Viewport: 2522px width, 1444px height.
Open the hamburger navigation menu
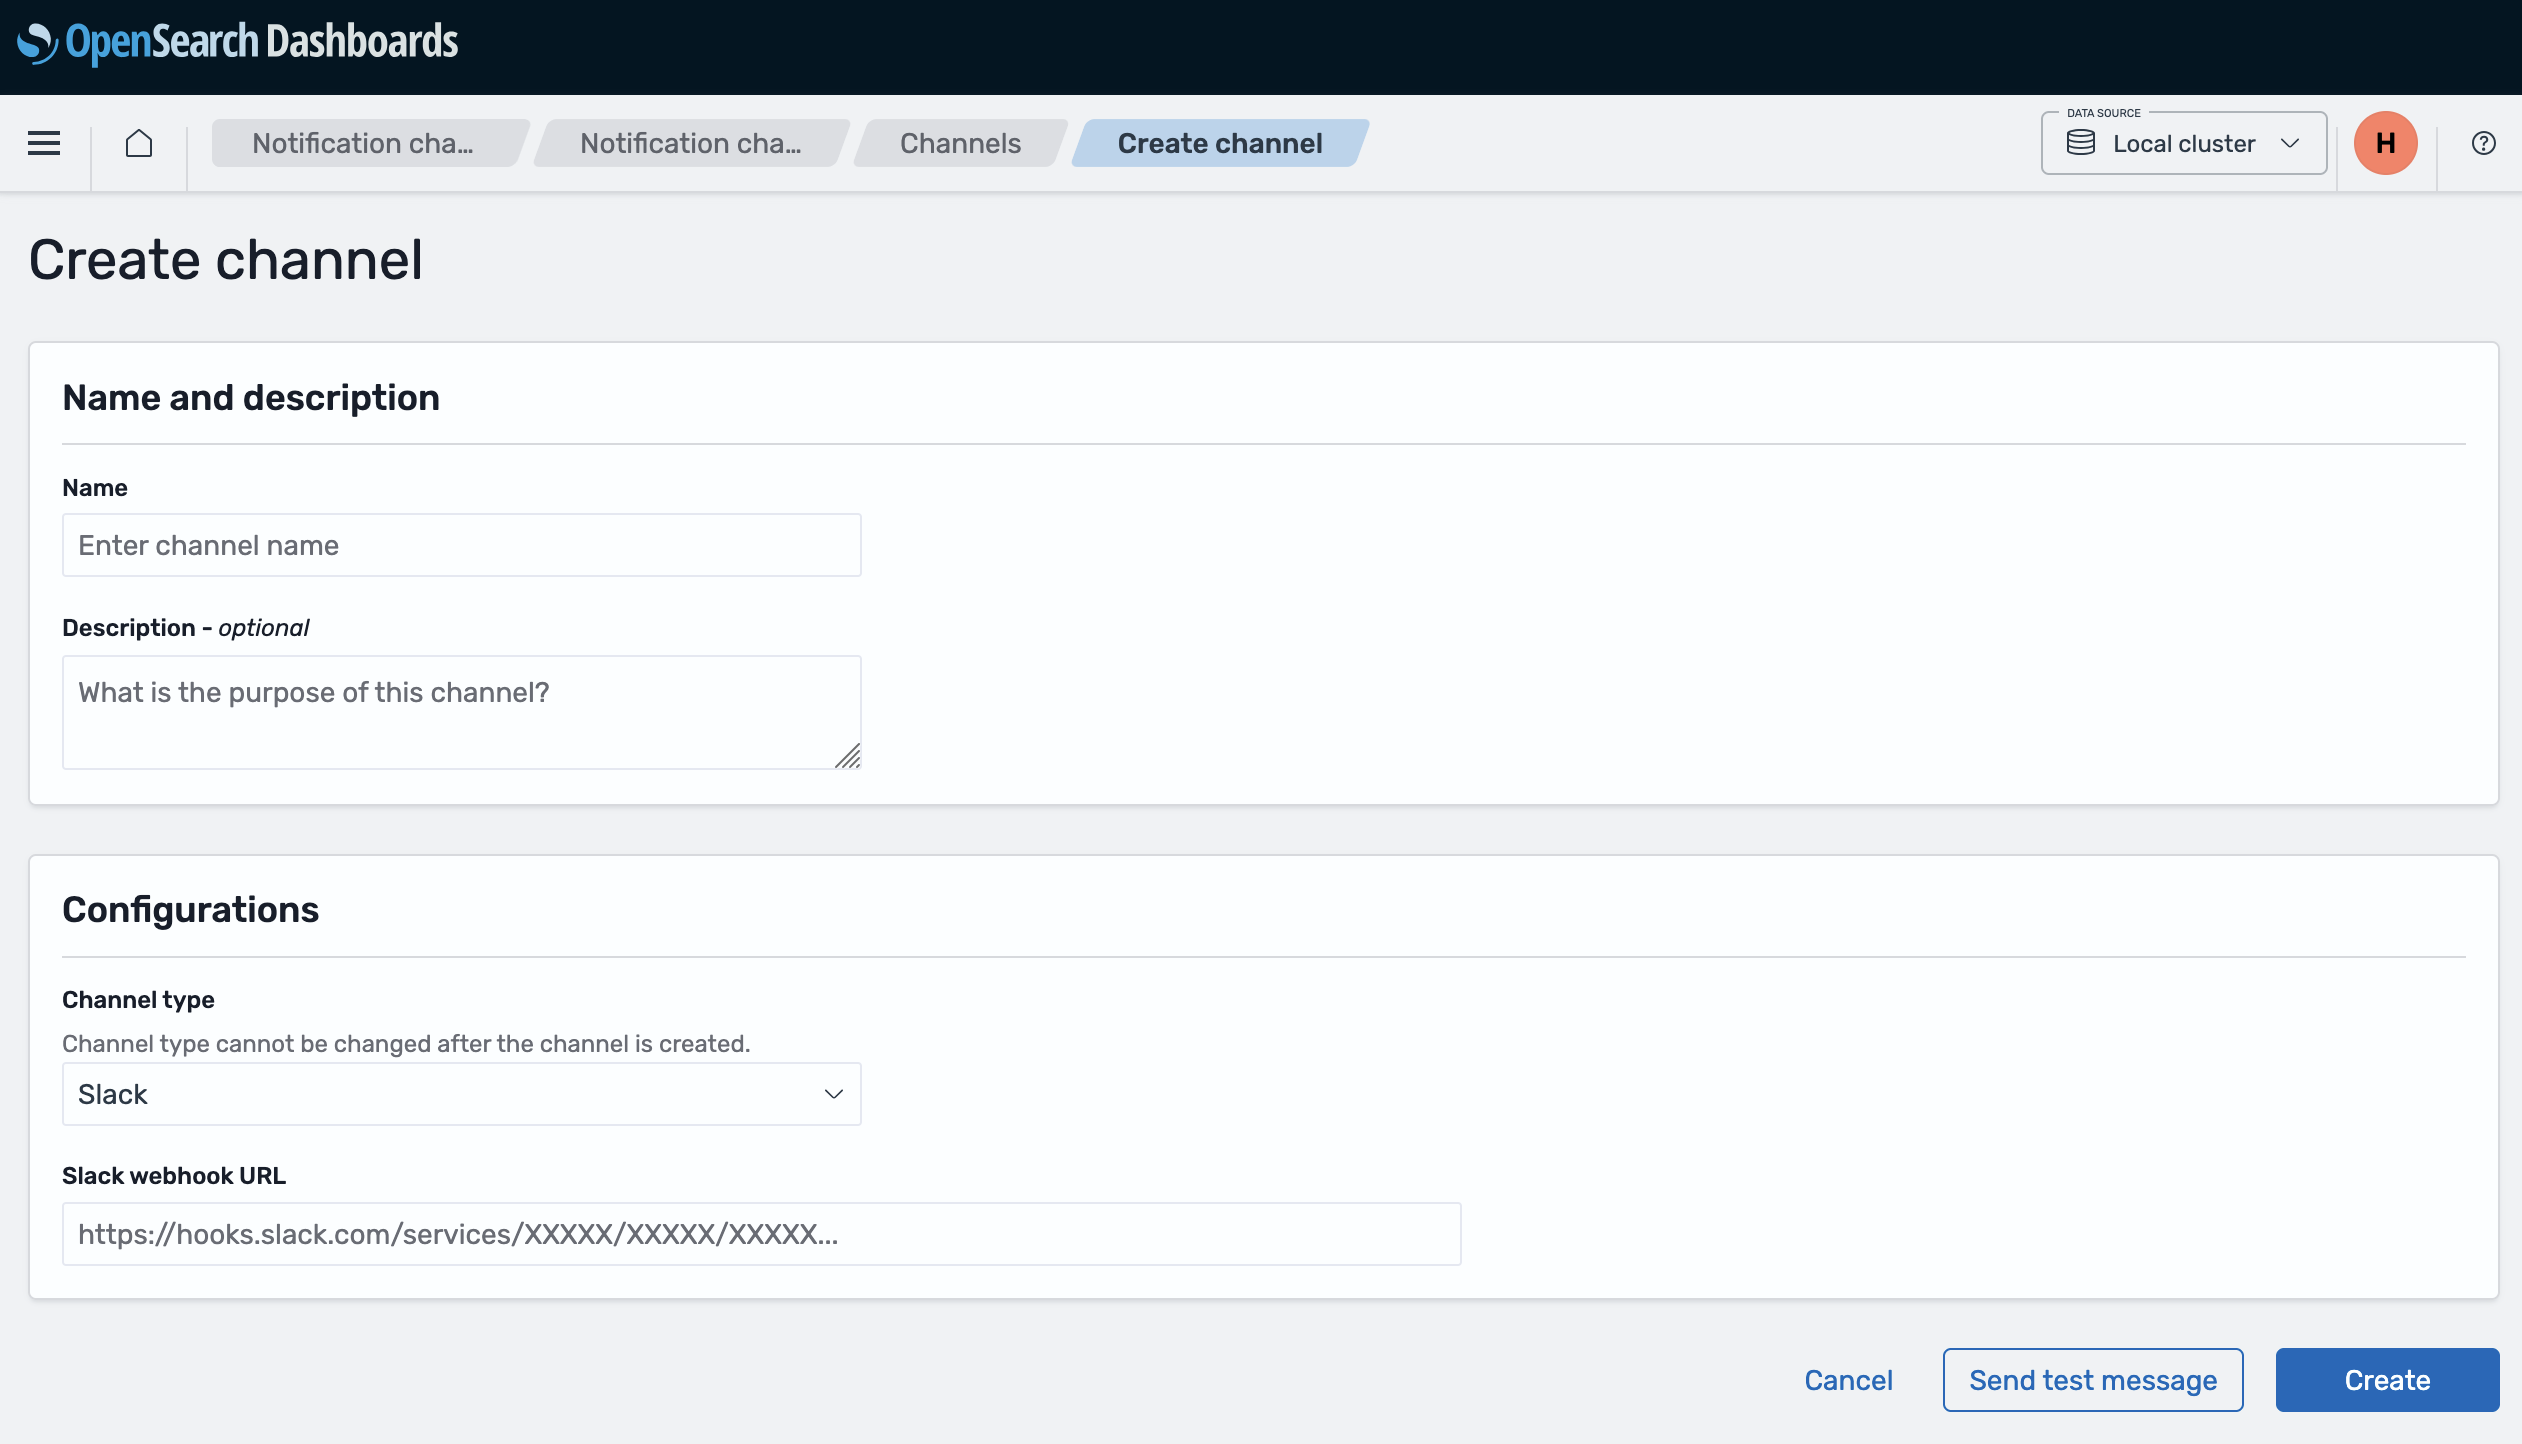(44, 143)
